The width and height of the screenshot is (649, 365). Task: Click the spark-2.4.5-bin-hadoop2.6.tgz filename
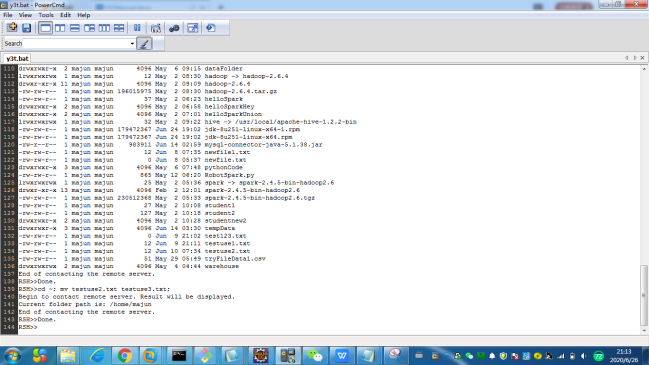click(x=260, y=198)
